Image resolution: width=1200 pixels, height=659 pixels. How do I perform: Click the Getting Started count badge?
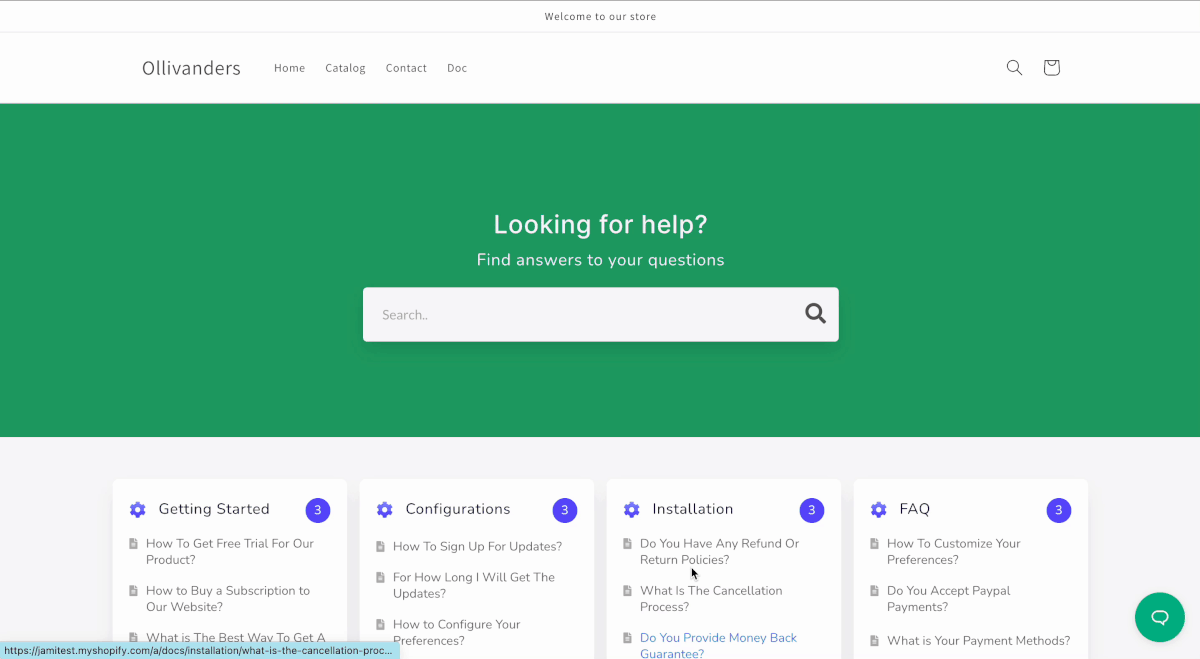(317, 510)
